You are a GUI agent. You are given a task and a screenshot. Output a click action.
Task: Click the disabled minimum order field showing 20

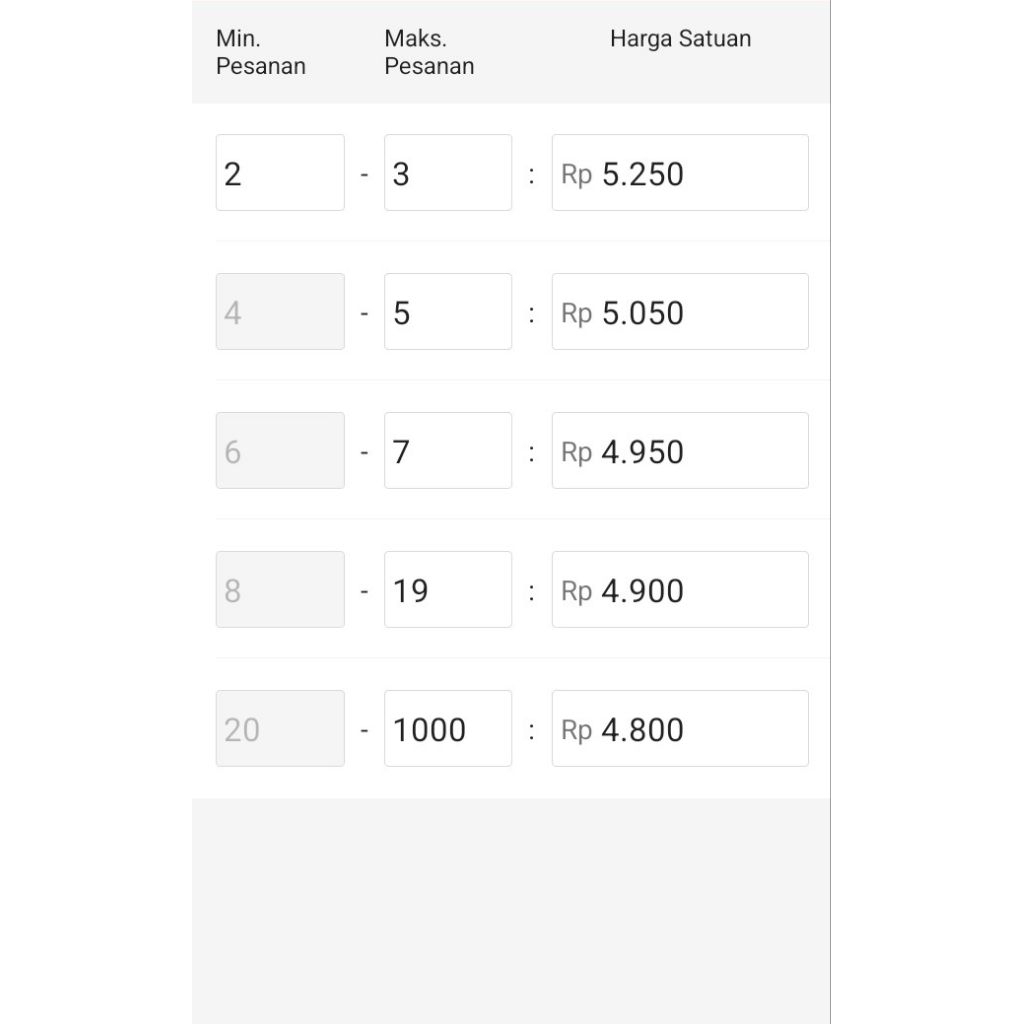pyautogui.click(x=280, y=729)
